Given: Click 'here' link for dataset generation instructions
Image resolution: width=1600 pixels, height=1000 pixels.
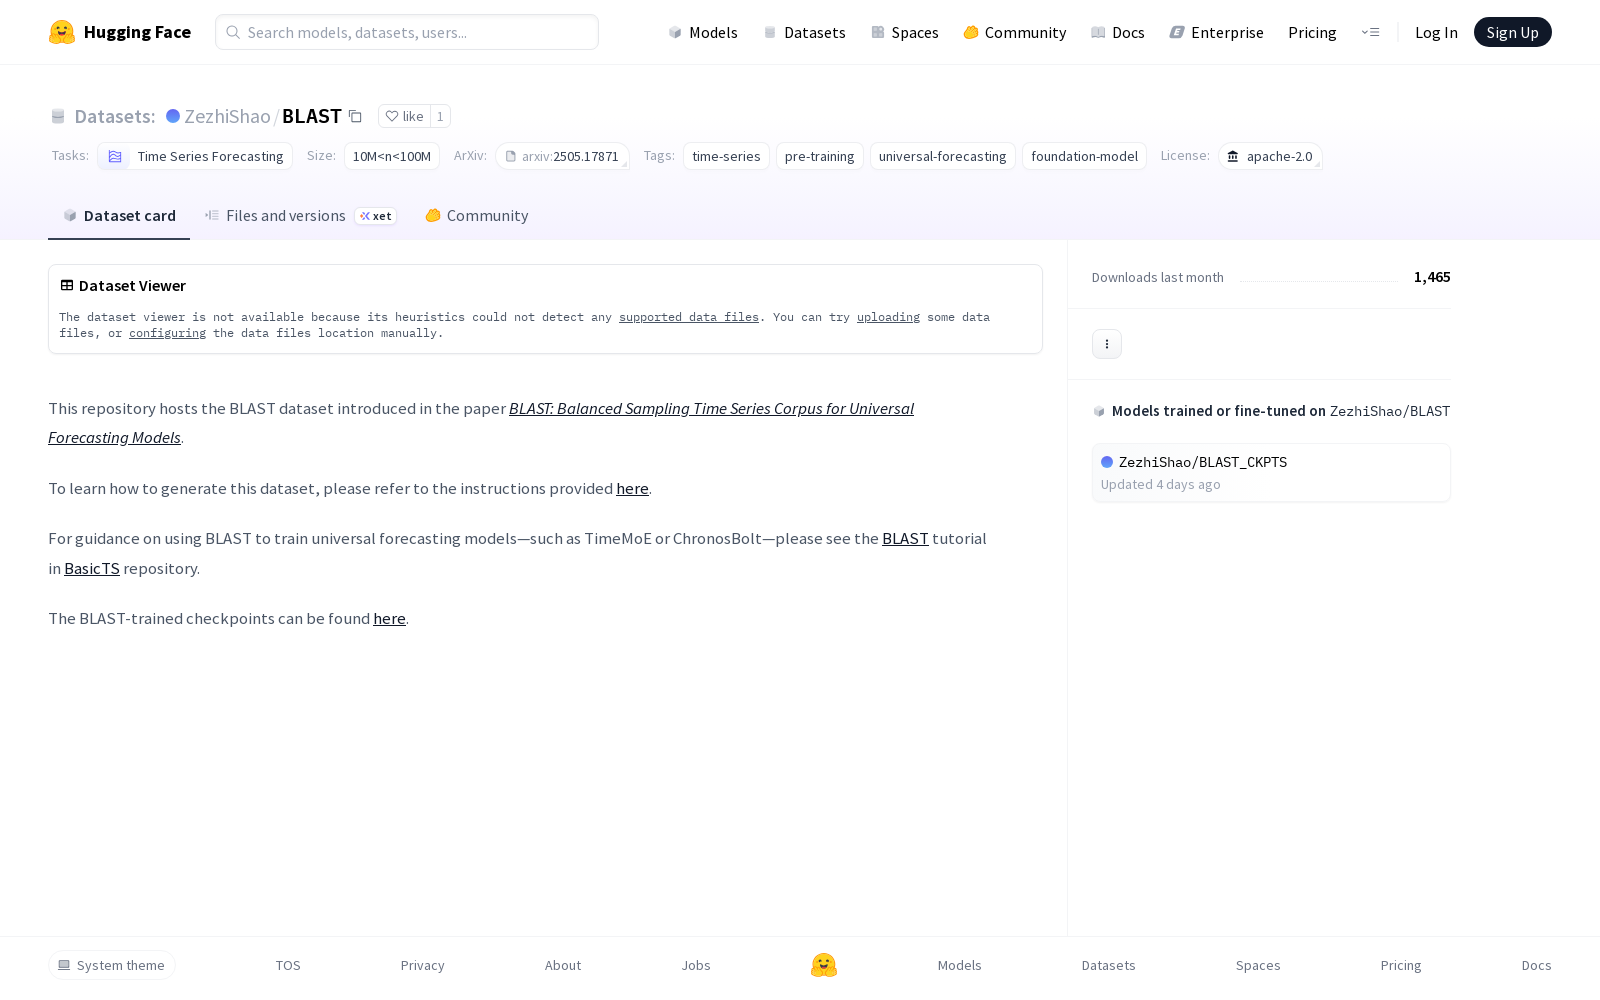Looking at the screenshot, I should coord(632,489).
